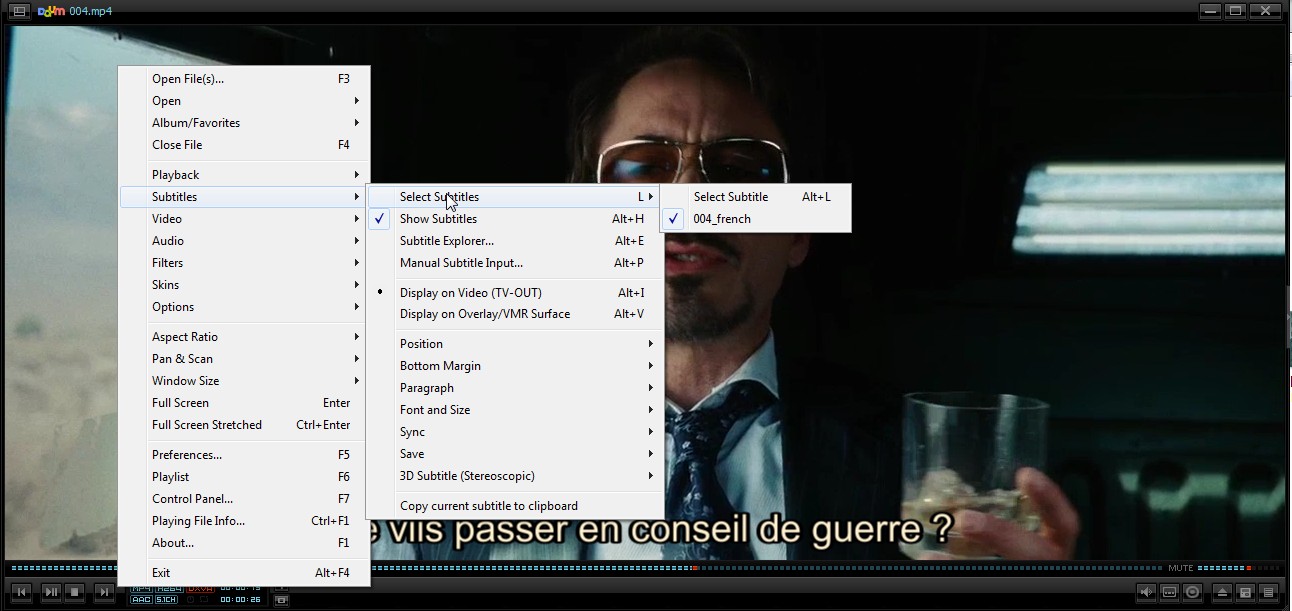Image resolution: width=1292 pixels, height=611 pixels.
Task: Choose Exit from the context menu
Action: point(244,573)
